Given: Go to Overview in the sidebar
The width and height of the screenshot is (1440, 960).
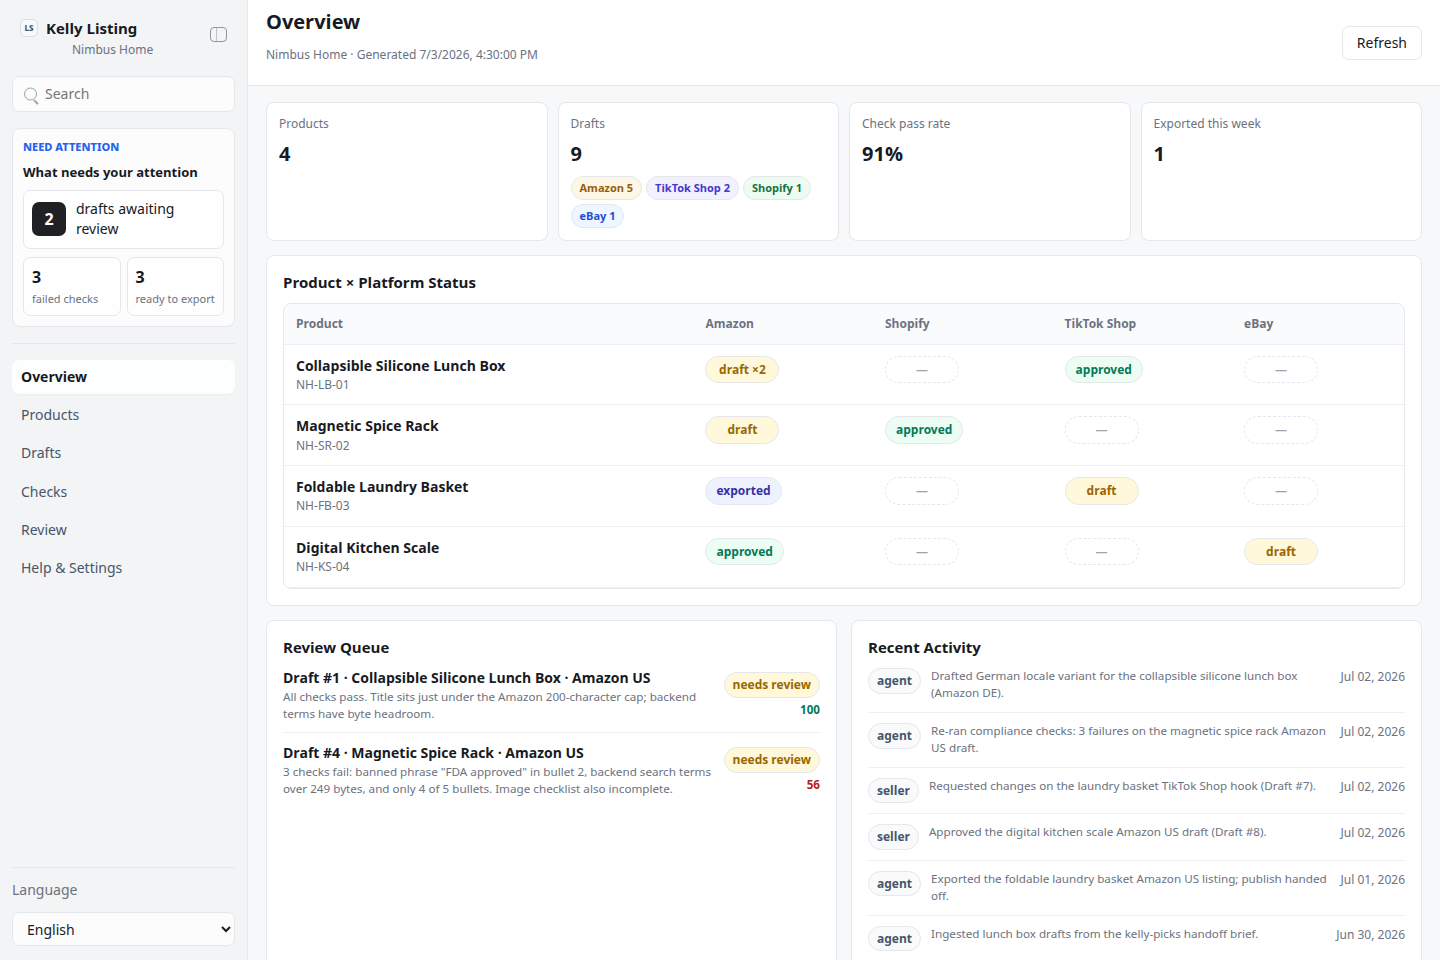Looking at the screenshot, I should click(123, 377).
